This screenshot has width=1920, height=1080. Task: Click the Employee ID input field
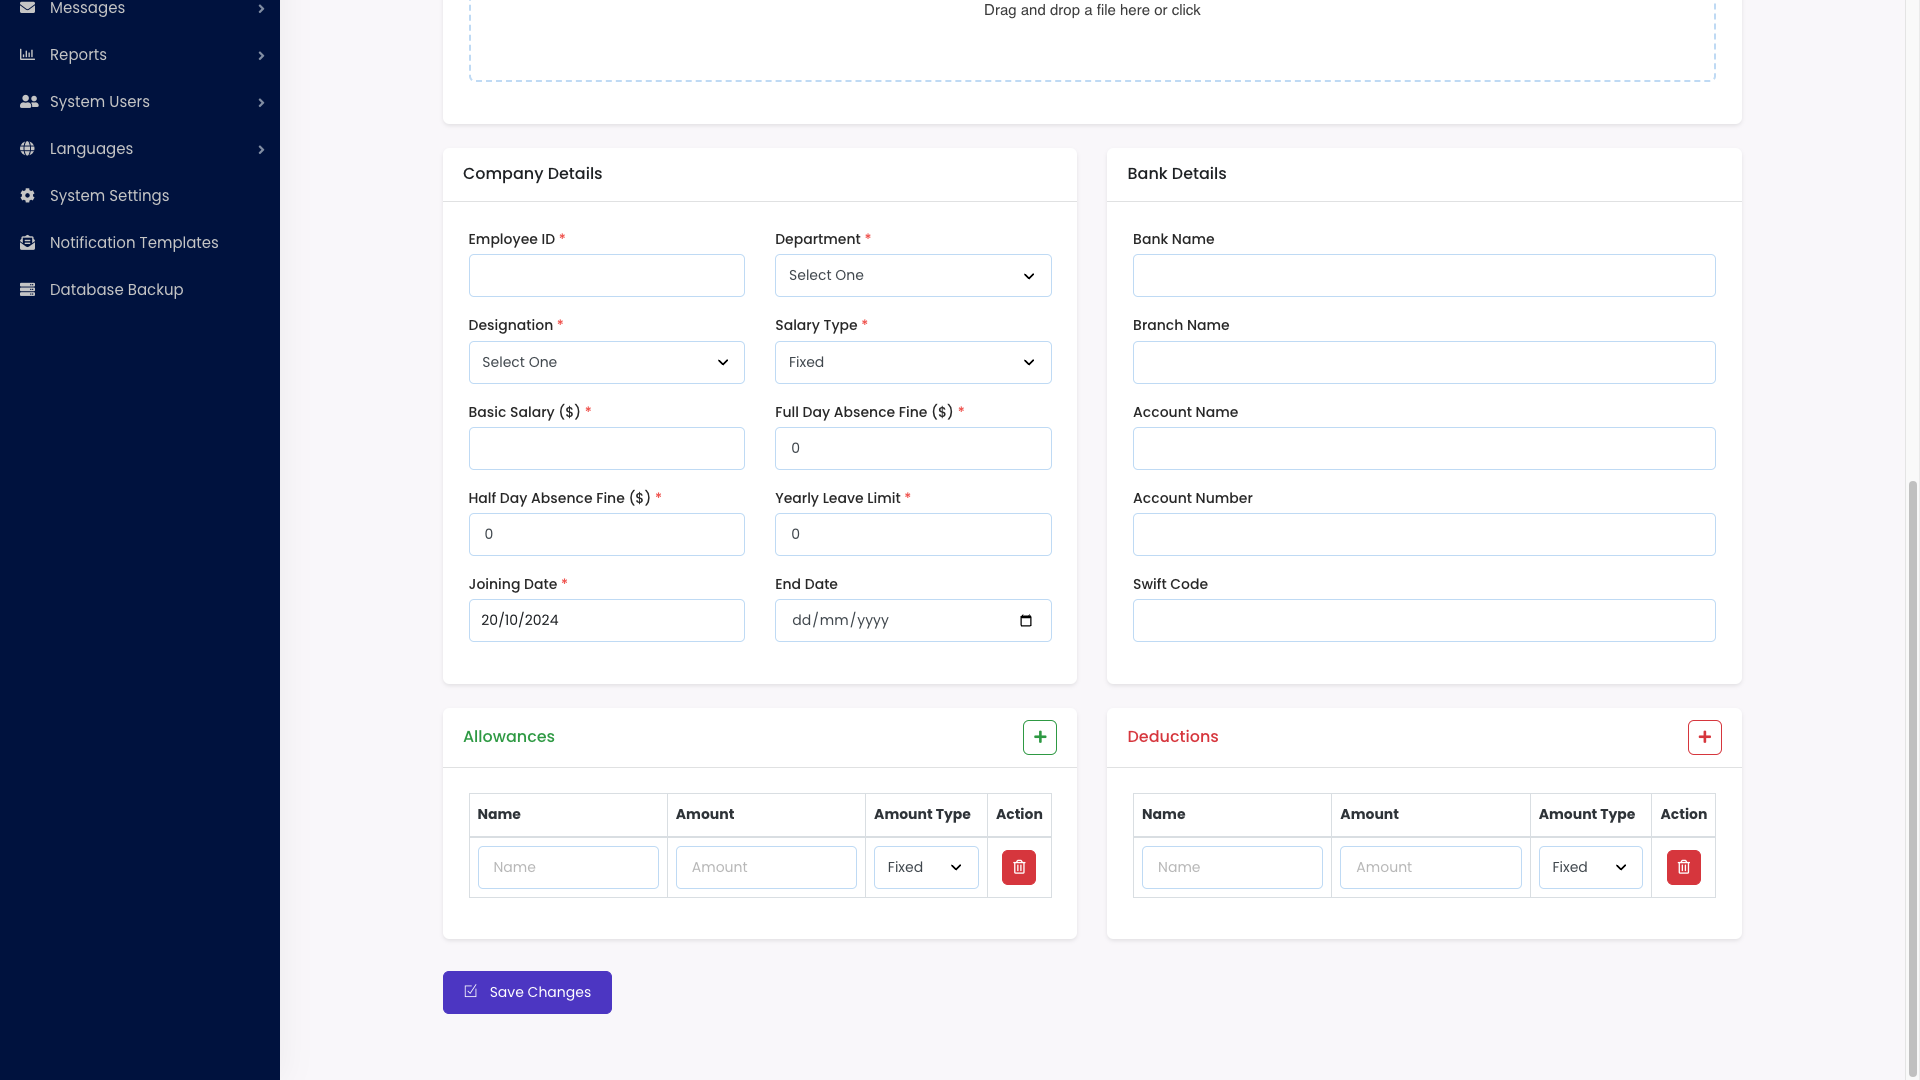click(606, 275)
